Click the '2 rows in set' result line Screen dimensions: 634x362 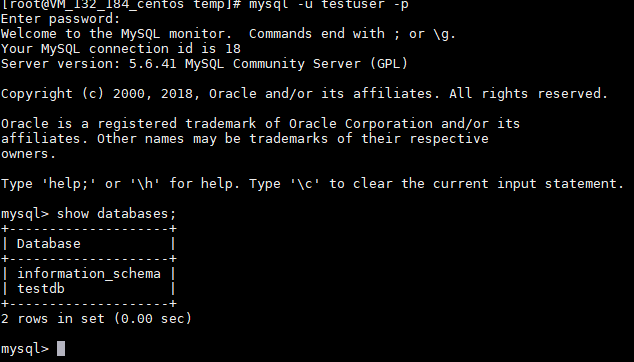click(96, 319)
